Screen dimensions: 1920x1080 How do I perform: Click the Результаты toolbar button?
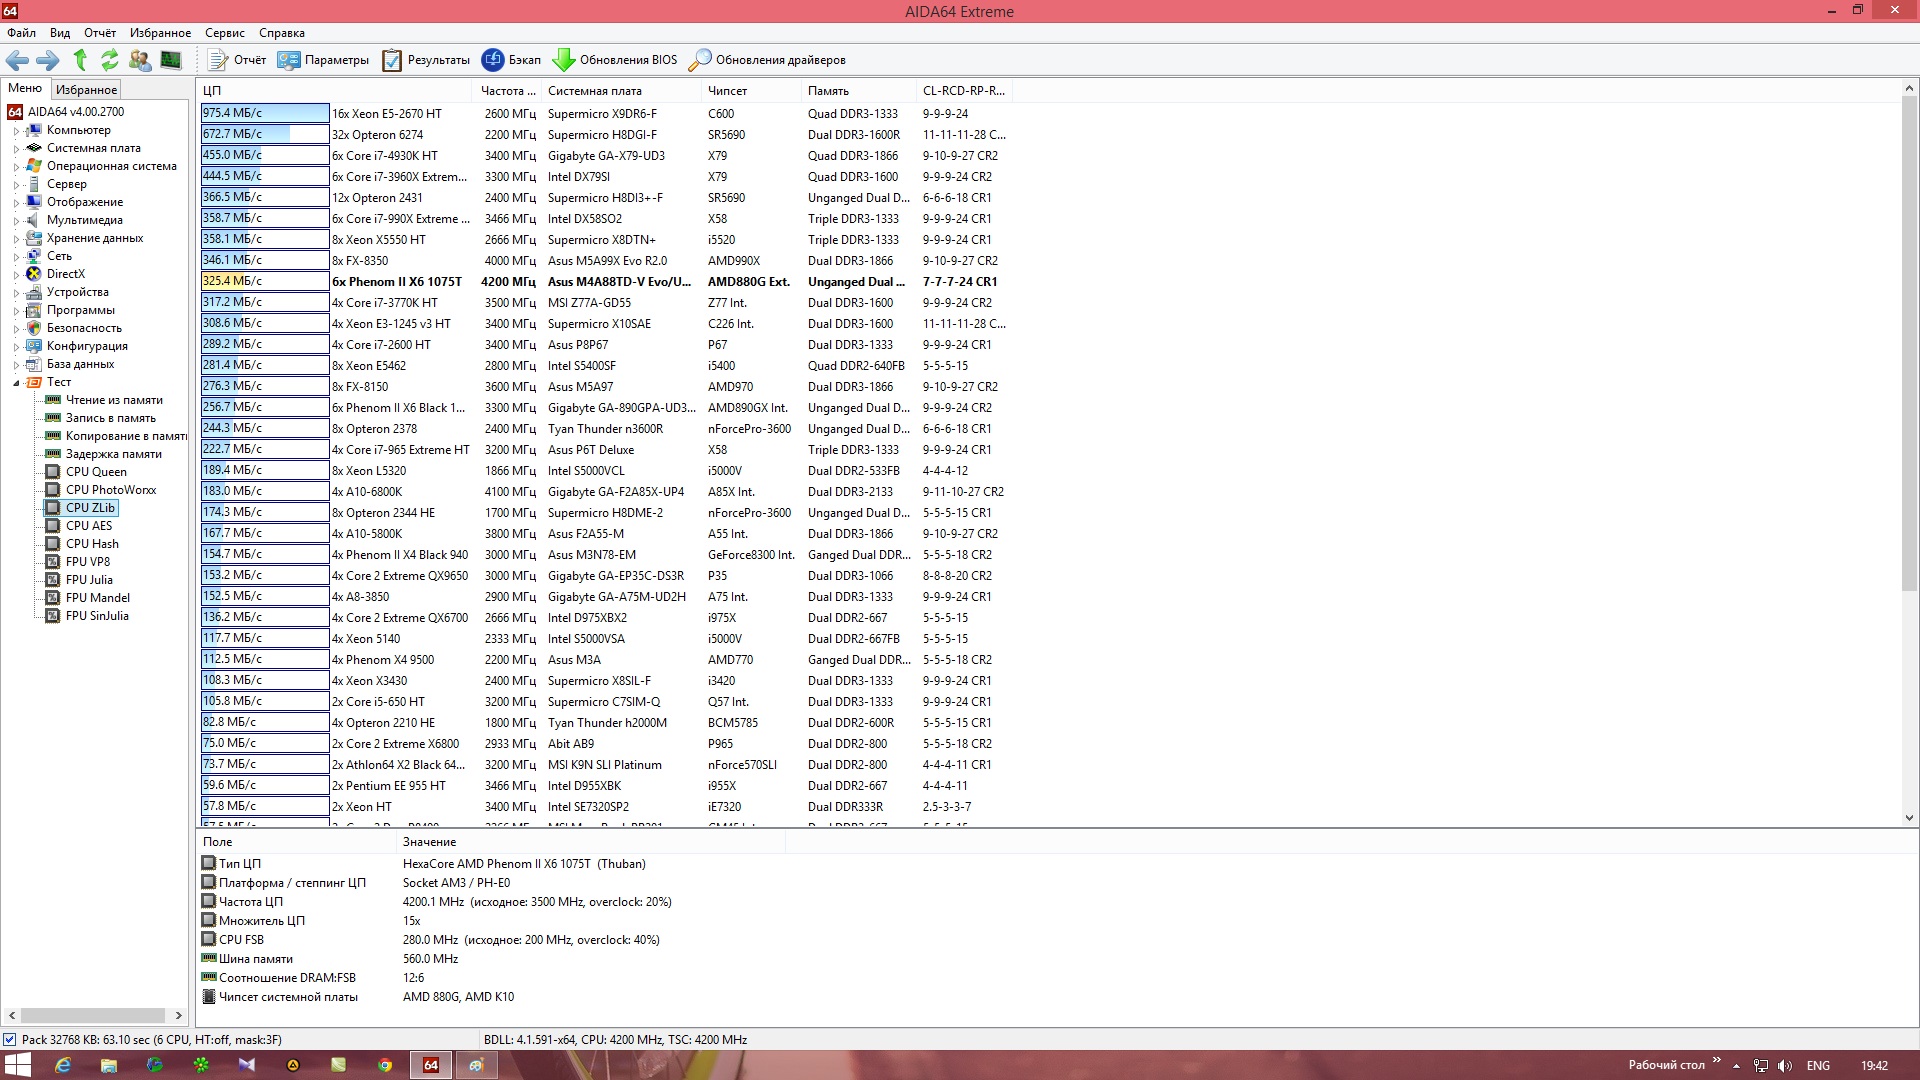coord(426,60)
